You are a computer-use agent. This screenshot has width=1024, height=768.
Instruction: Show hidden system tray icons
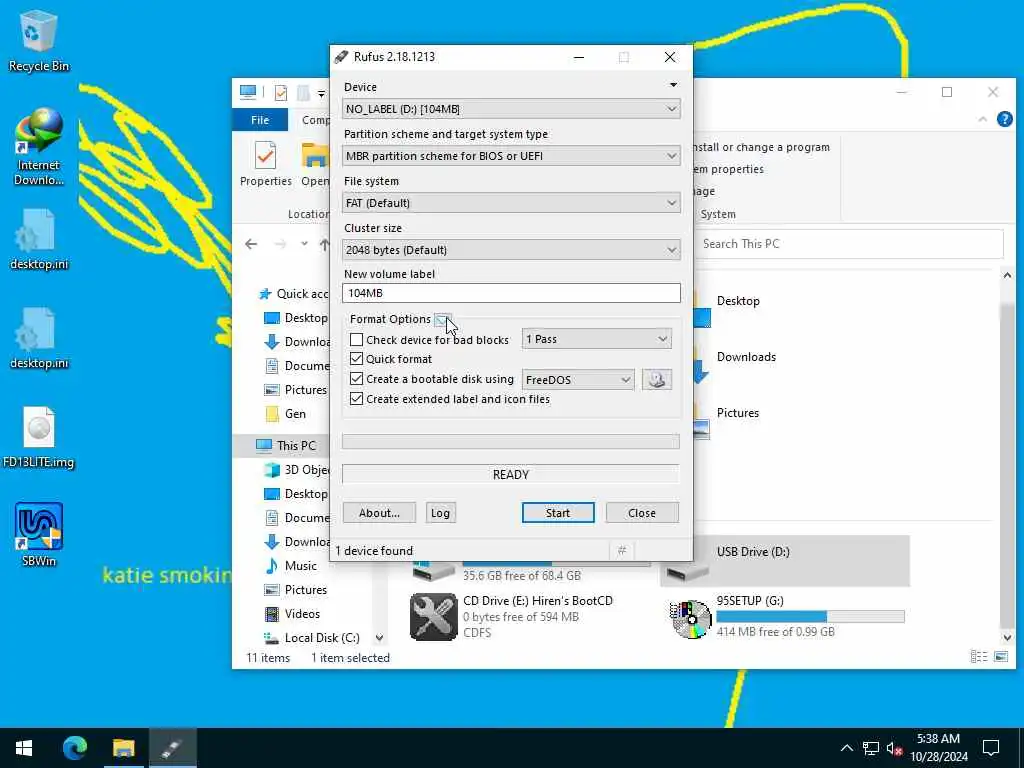(846, 748)
